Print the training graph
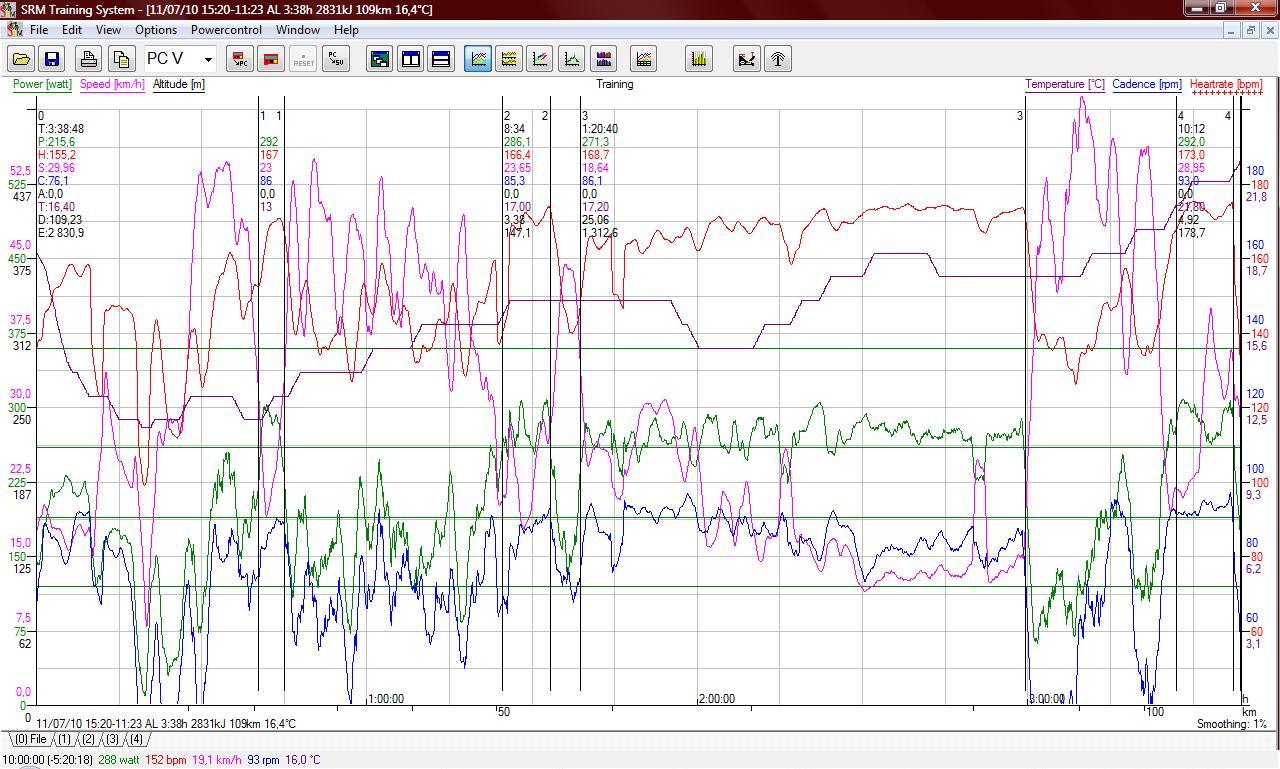The height and width of the screenshot is (769, 1280). coord(89,59)
